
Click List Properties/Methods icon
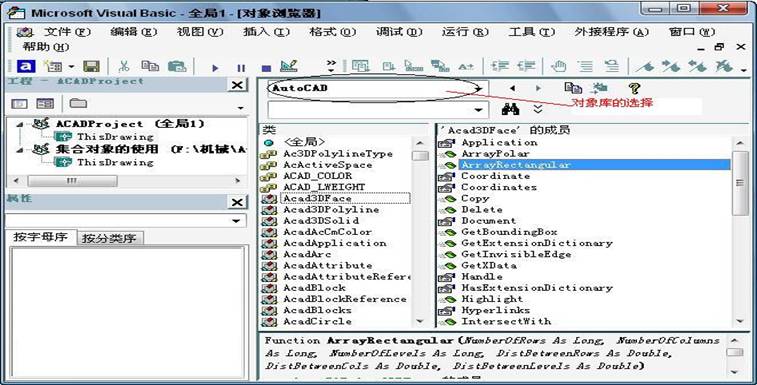(361, 66)
